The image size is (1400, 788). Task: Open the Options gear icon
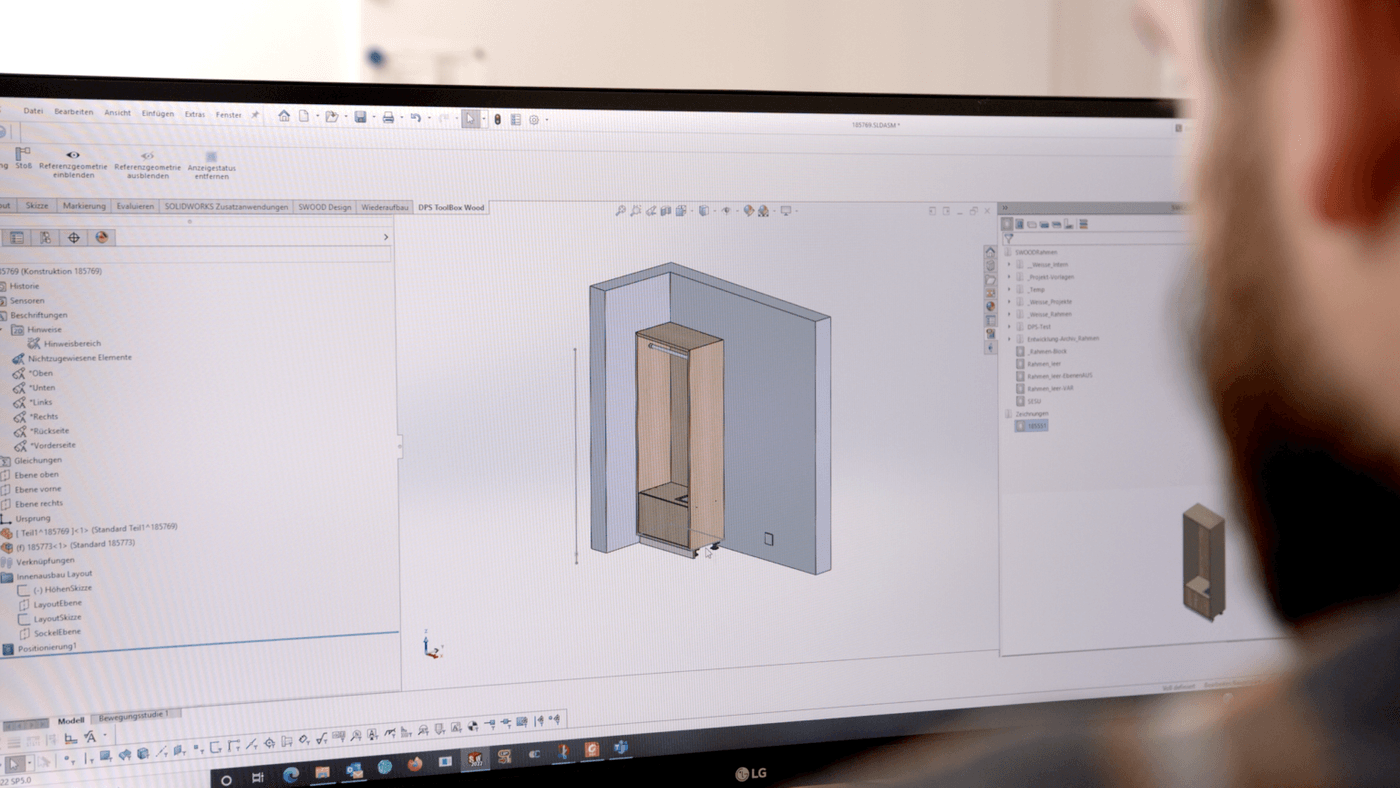tap(534, 120)
